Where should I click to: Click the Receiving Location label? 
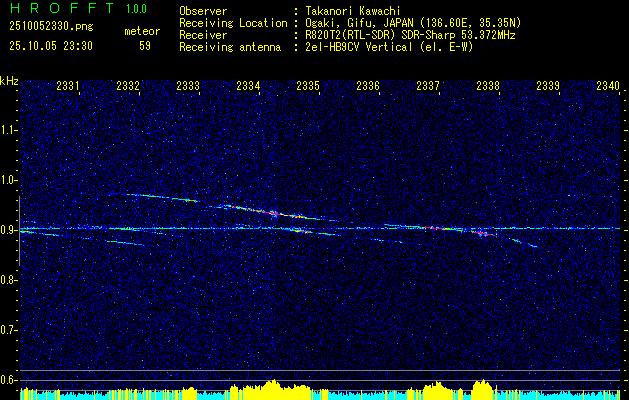(x=233, y=23)
